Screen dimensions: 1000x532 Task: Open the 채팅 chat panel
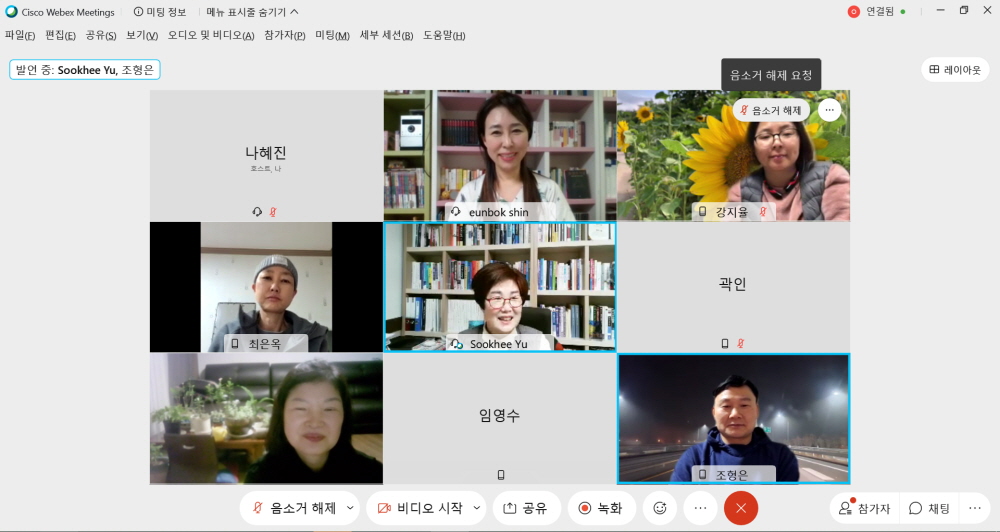click(x=929, y=508)
